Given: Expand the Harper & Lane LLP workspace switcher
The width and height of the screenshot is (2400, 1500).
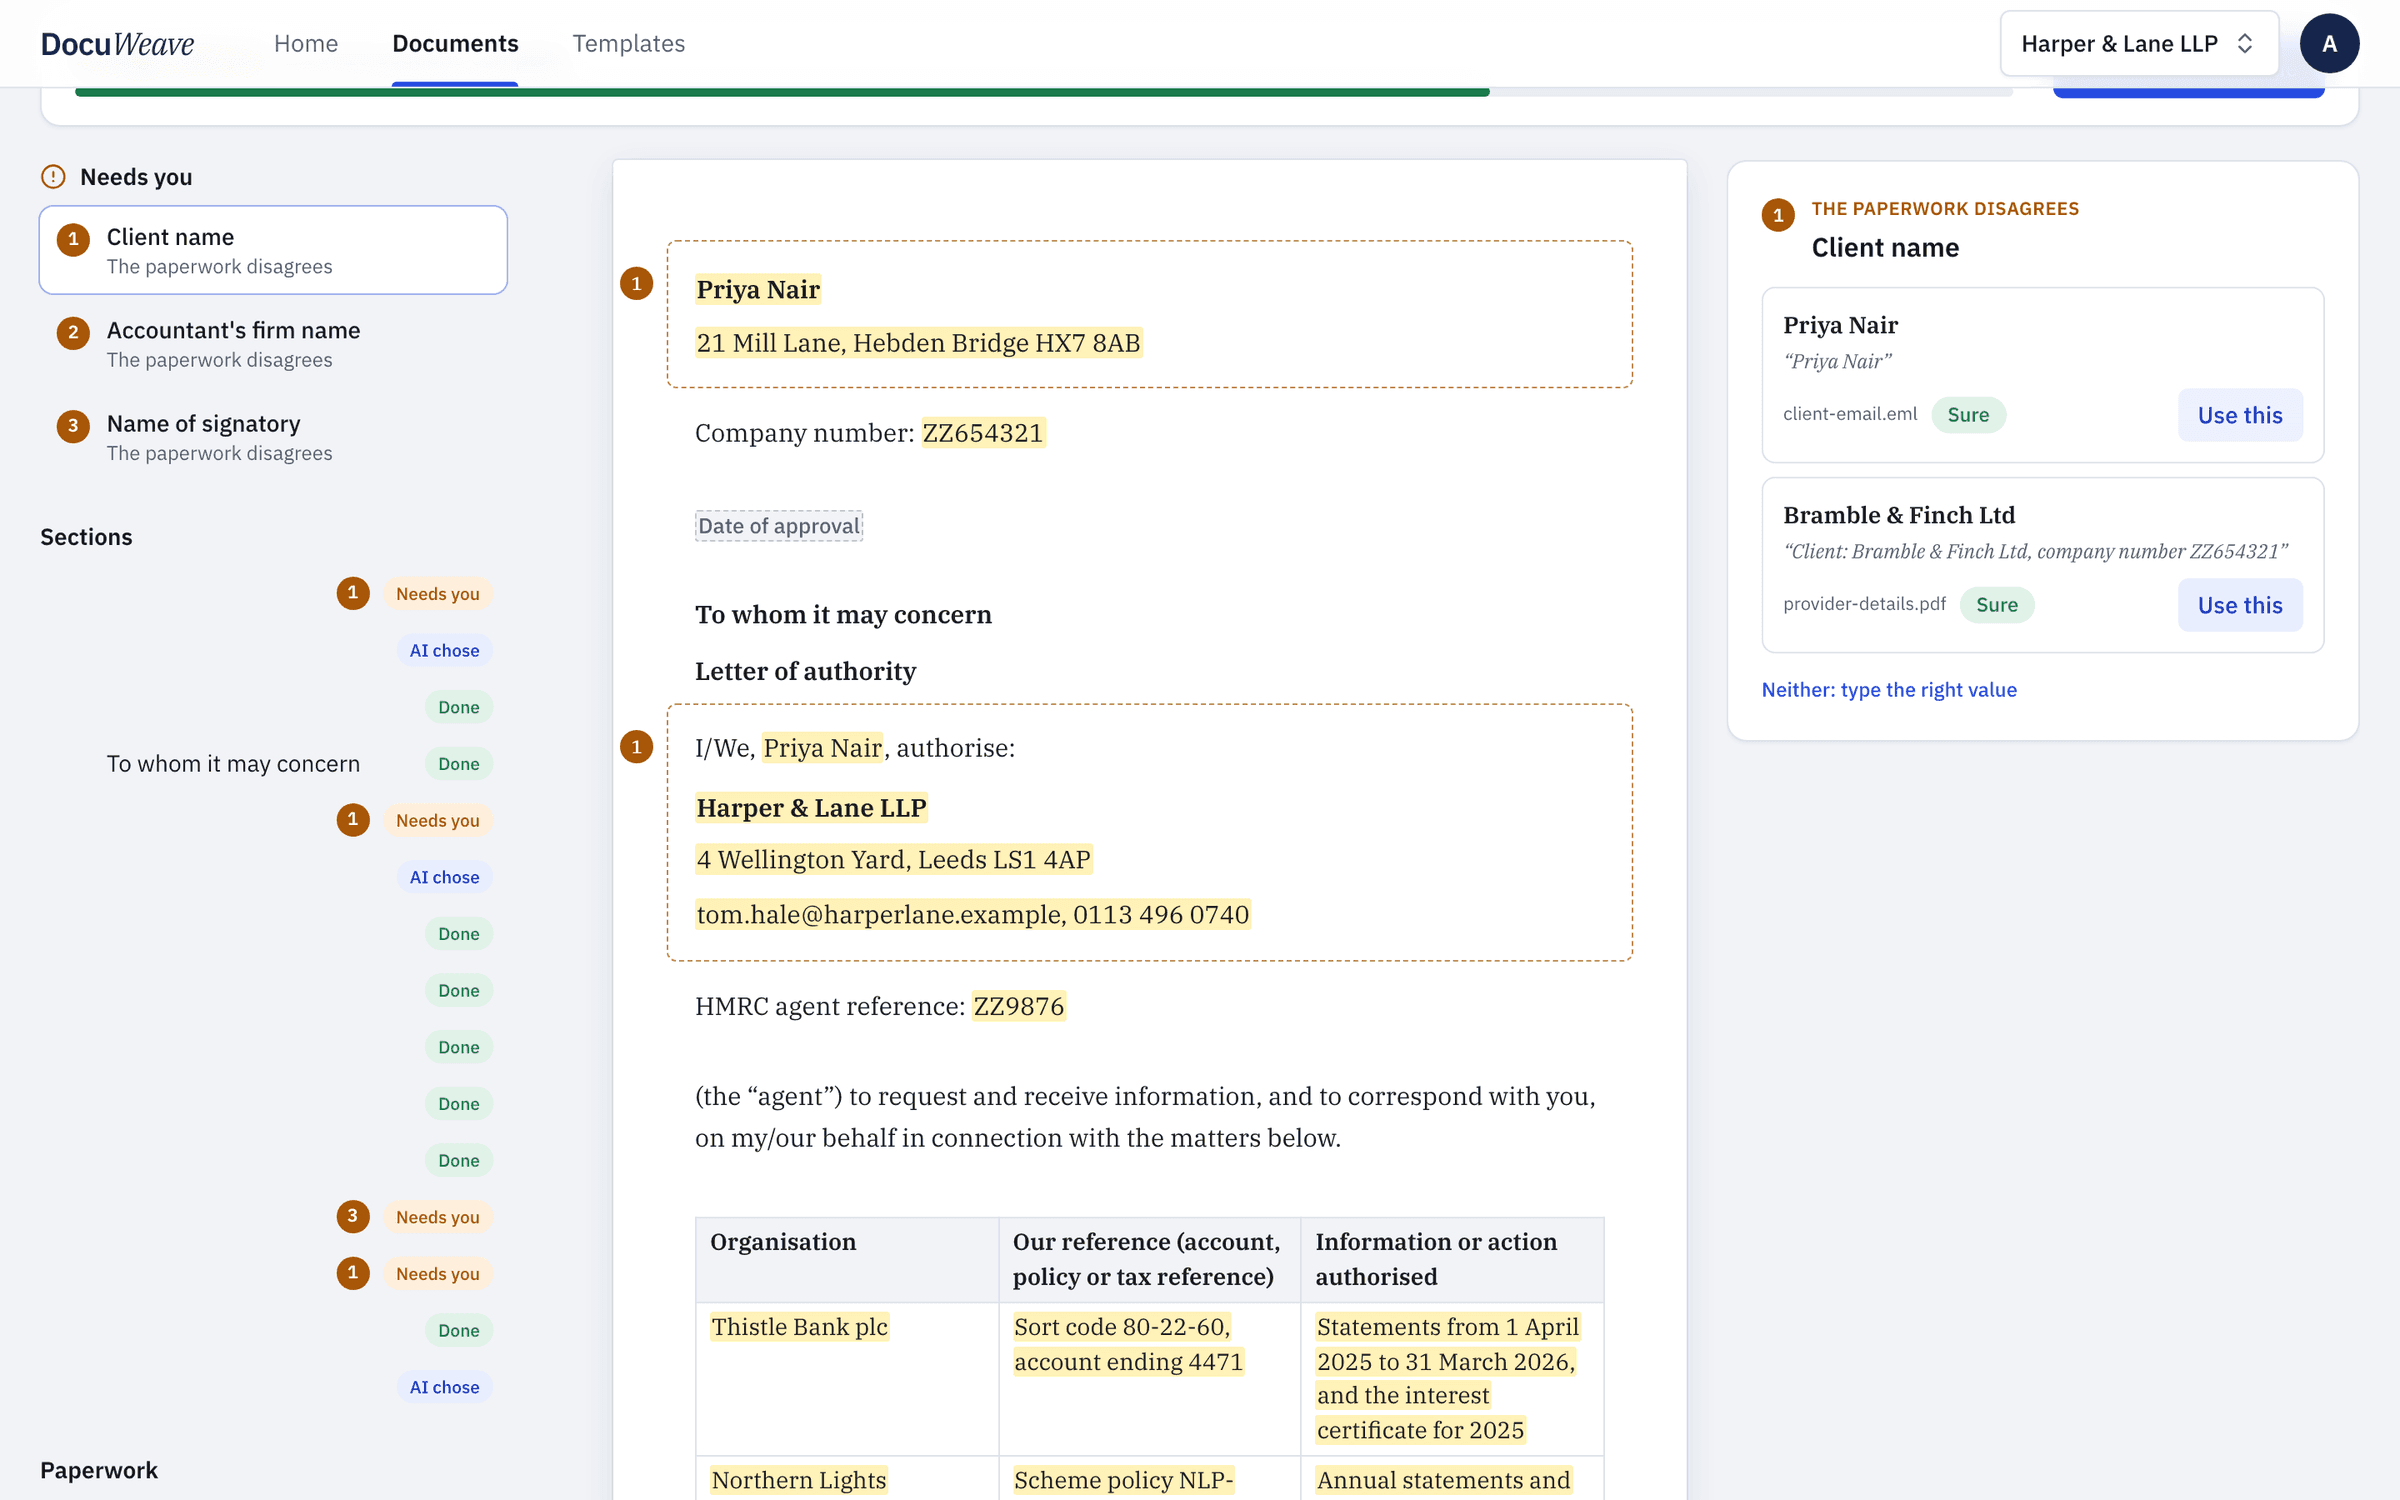Looking at the screenshot, I should [2139, 43].
